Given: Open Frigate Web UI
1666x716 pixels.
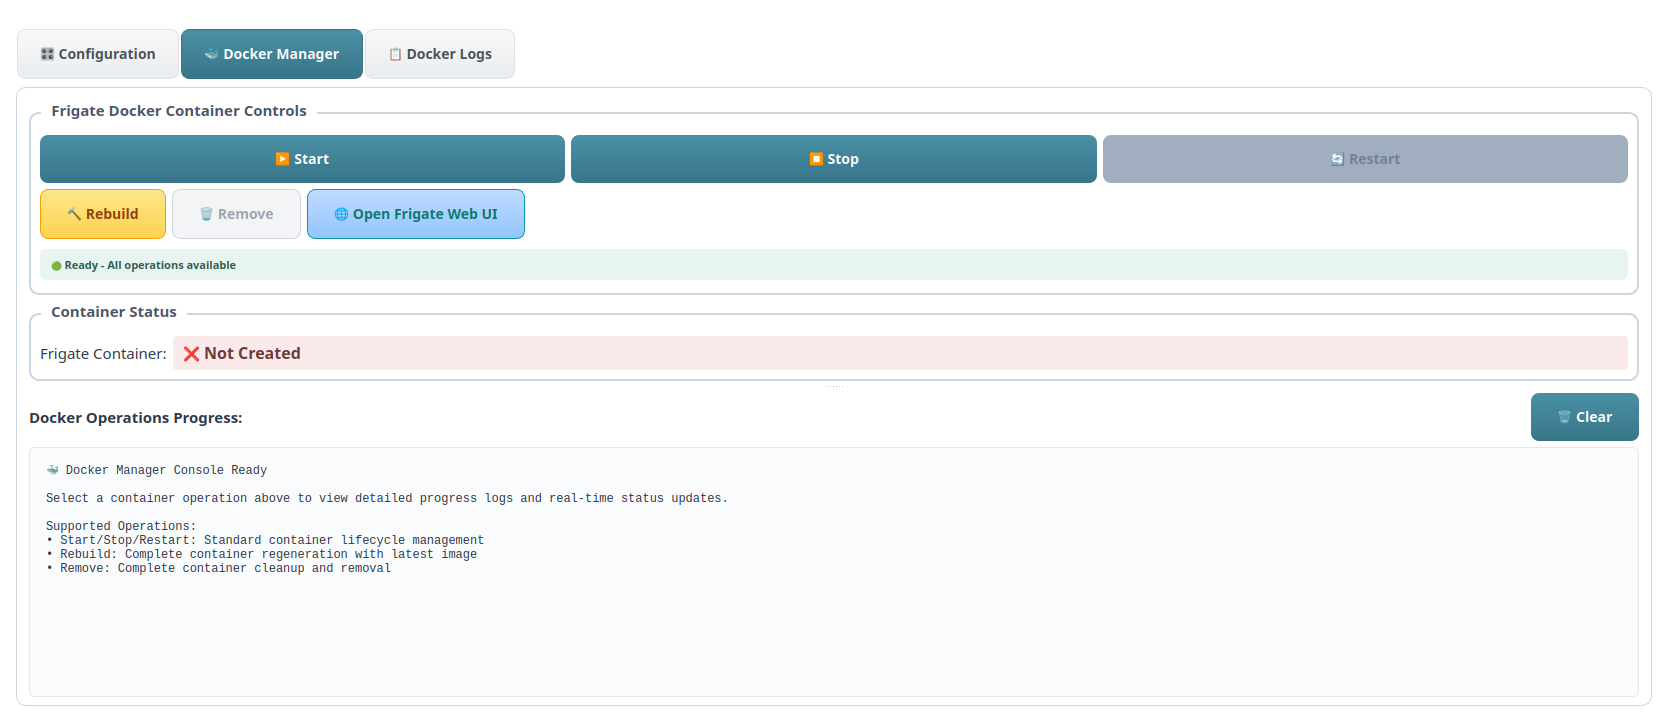Looking at the screenshot, I should [x=416, y=214].
